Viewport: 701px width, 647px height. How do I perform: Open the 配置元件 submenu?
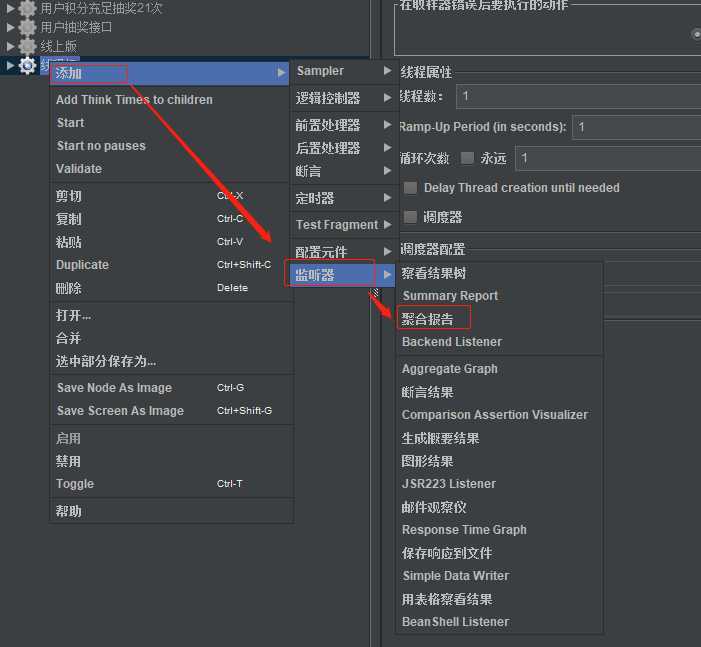pos(343,252)
